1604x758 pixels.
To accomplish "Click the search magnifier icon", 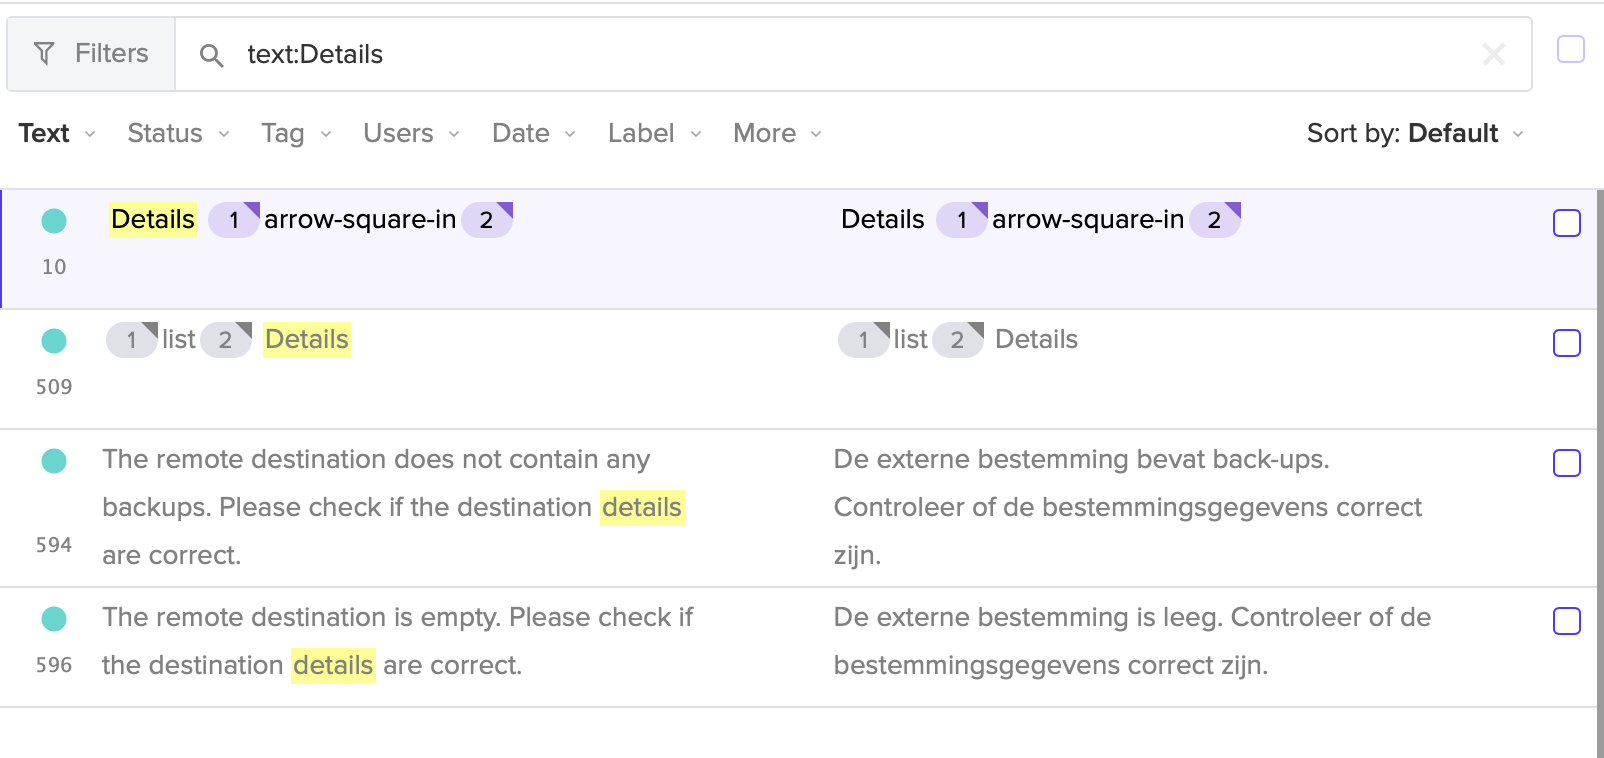I will (211, 55).
